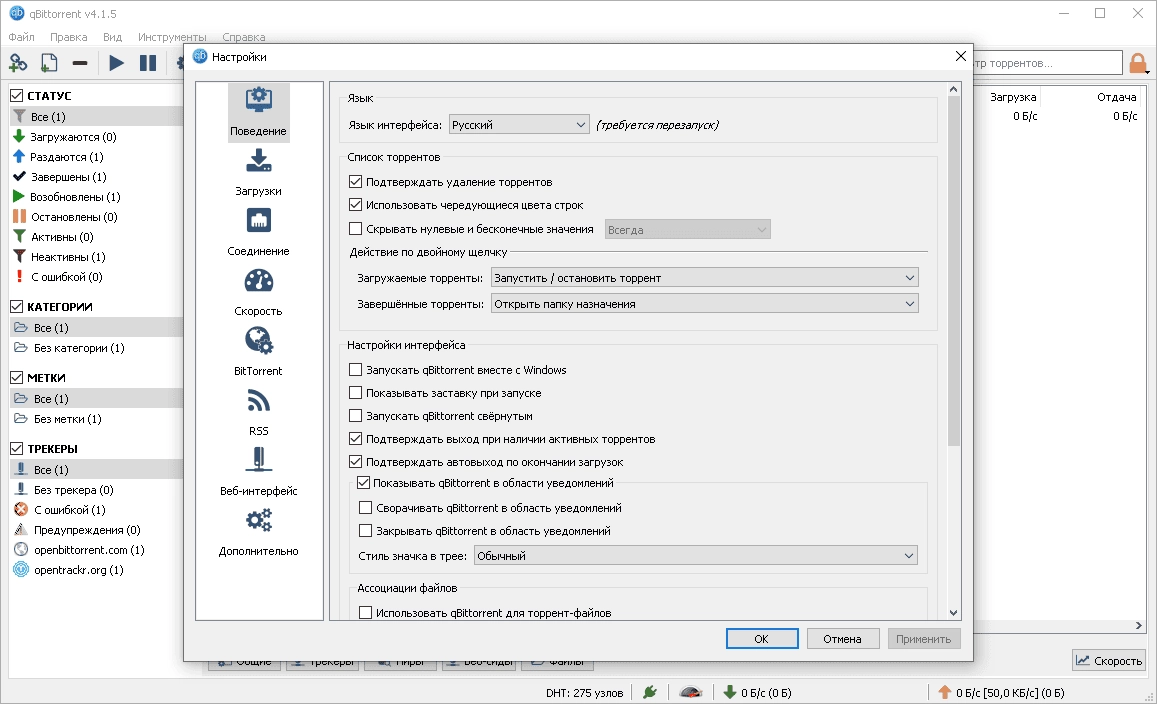
Task: Collapse the СТАТУС filter section
Action: 16,95
